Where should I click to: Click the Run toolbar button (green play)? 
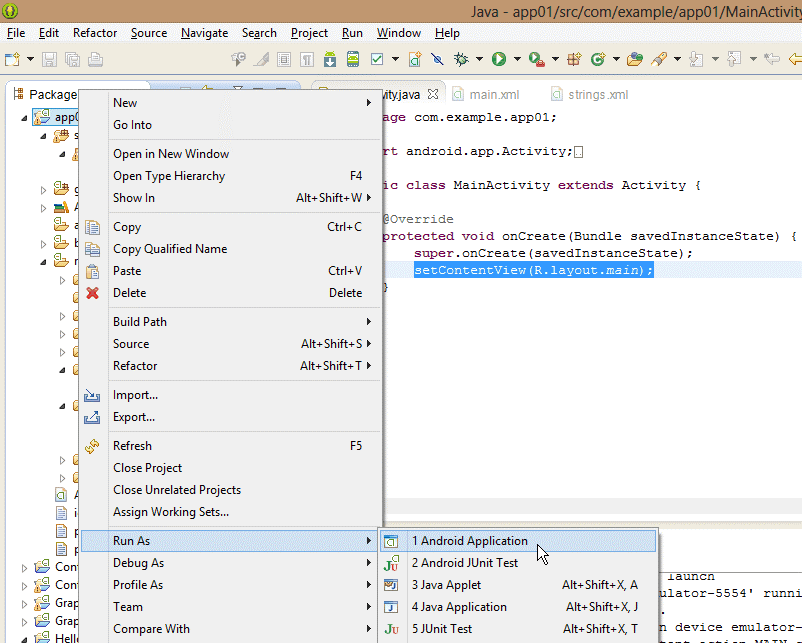[x=498, y=60]
